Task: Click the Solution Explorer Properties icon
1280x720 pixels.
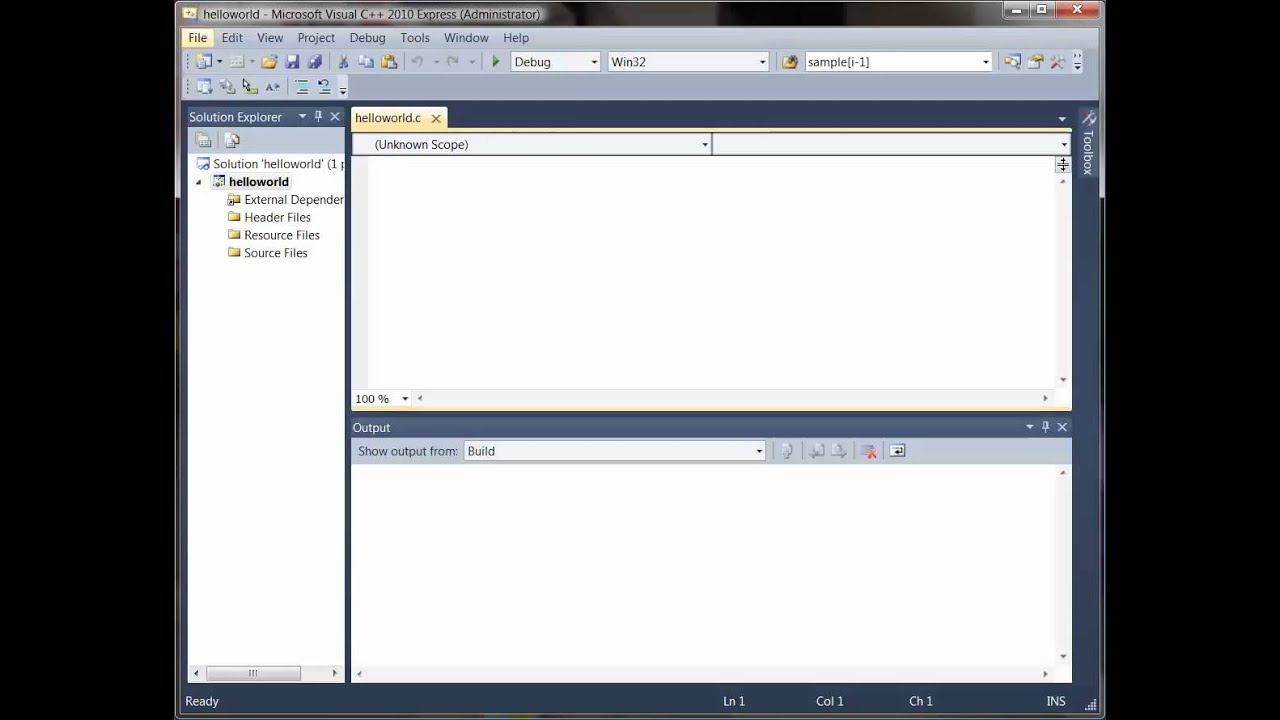Action: coord(203,140)
